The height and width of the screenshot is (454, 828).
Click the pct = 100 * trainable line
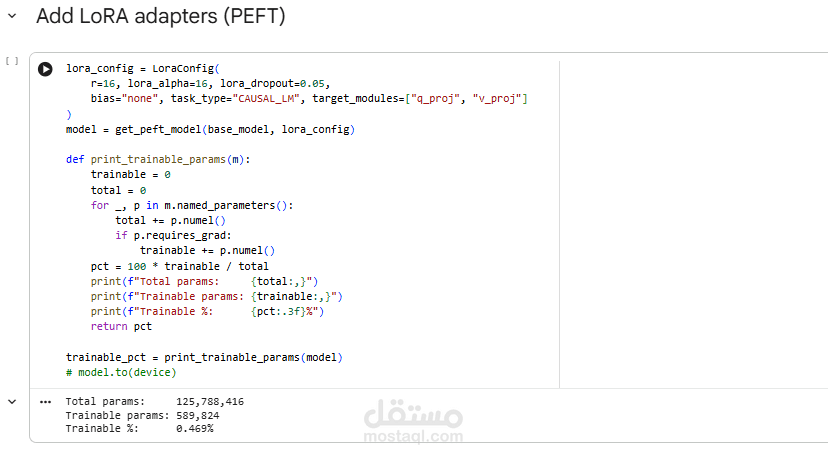179,266
